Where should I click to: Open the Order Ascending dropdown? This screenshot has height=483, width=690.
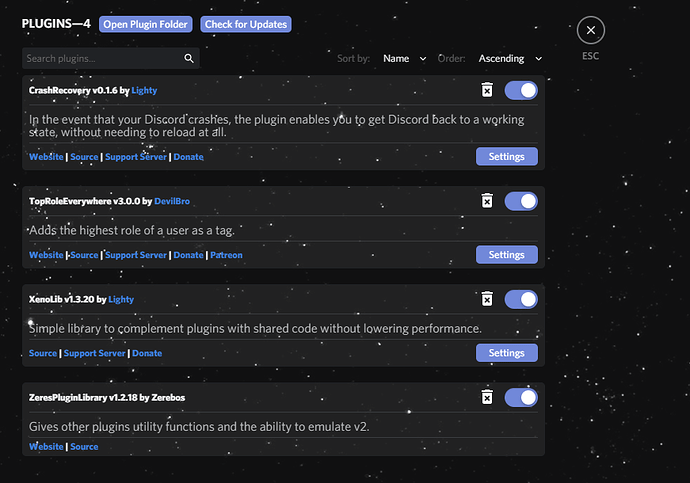(510, 59)
